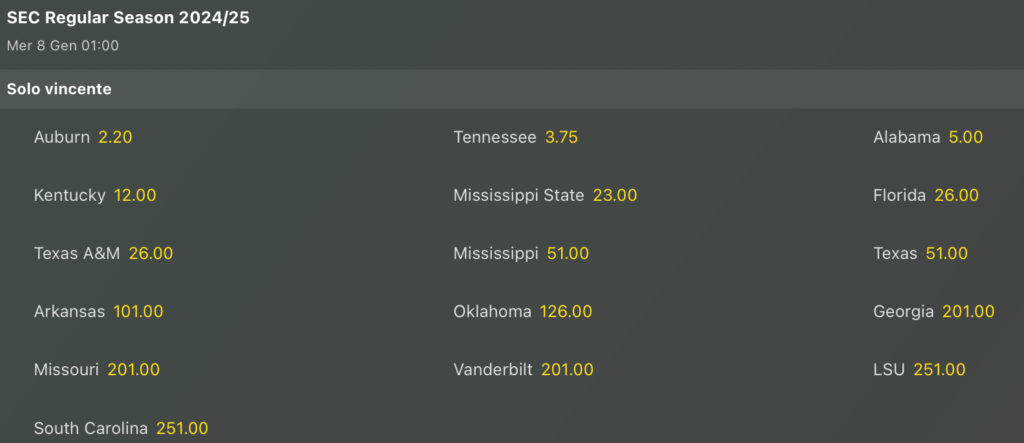Screen dimensions: 1024x443
Task: Add Texas A&M 26.00 to betslip
Action: click(x=151, y=253)
